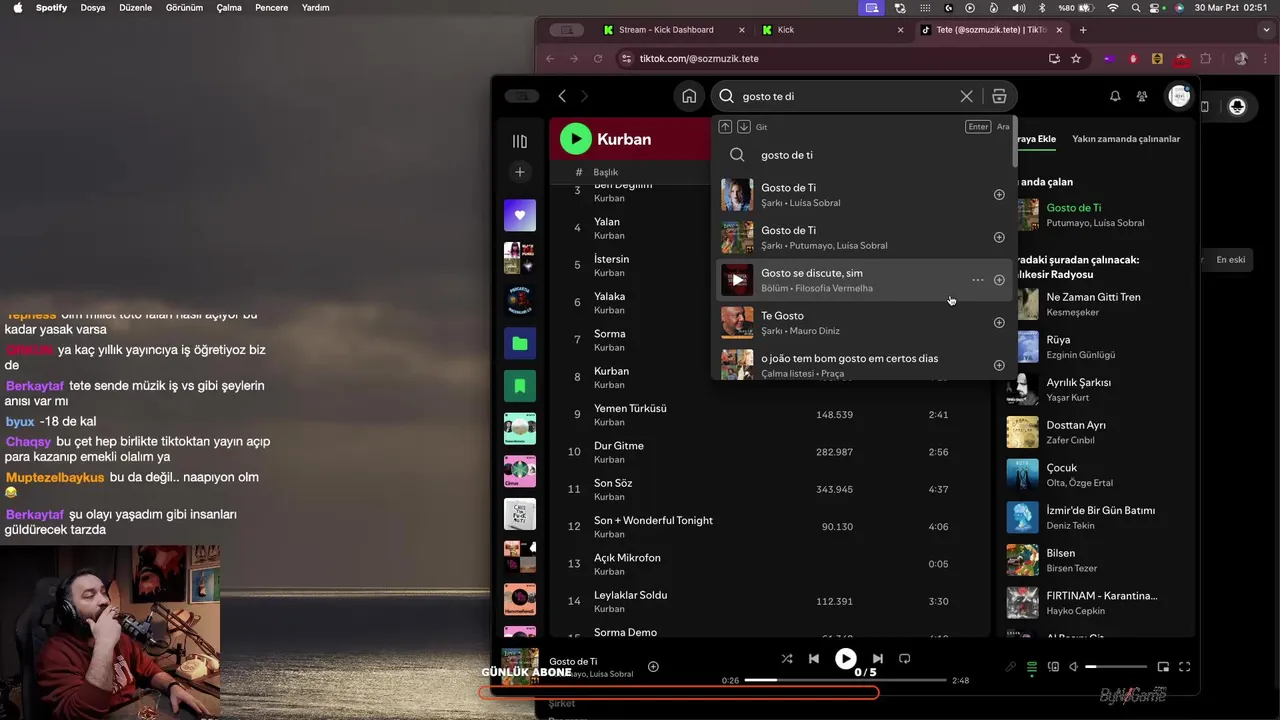Open a new browser tab with plus

tap(1083, 30)
